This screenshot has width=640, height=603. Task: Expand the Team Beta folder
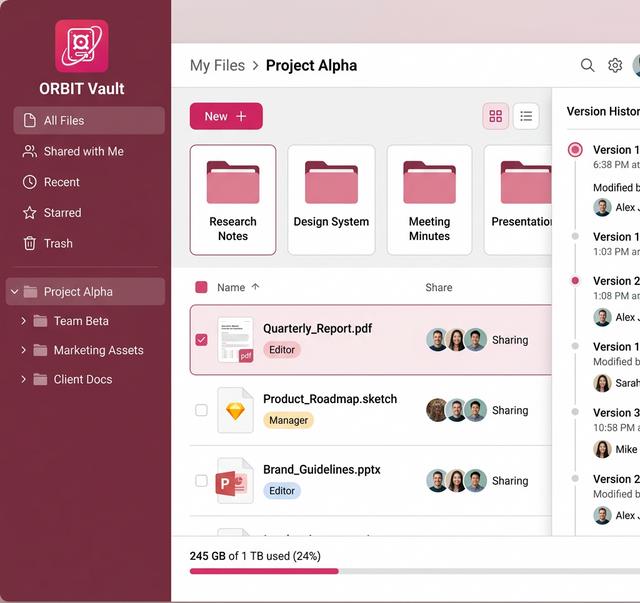tap(23, 321)
